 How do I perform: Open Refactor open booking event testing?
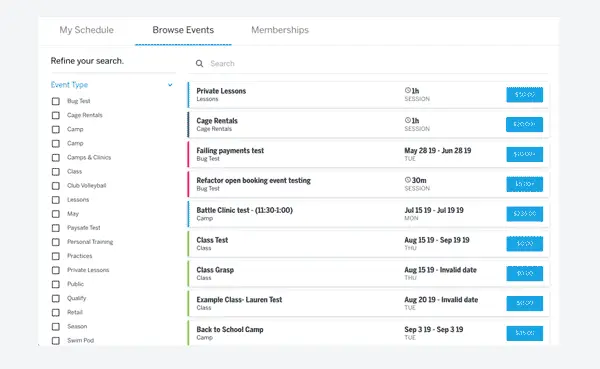[253, 180]
